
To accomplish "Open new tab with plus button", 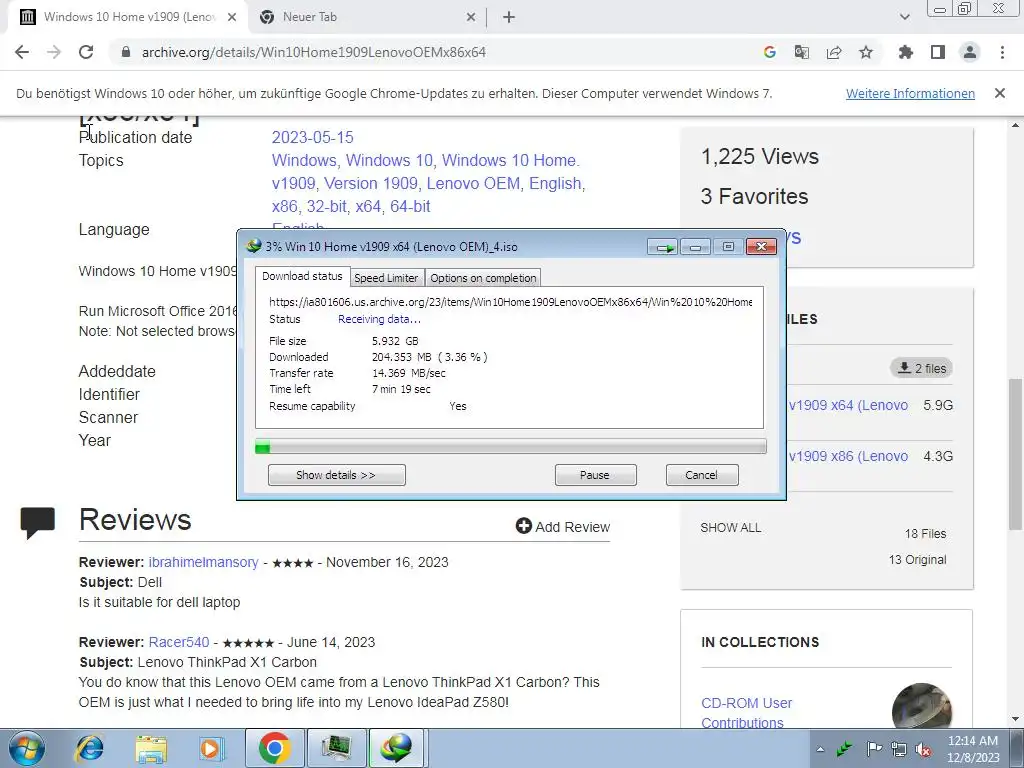I will pyautogui.click(x=509, y=17).
